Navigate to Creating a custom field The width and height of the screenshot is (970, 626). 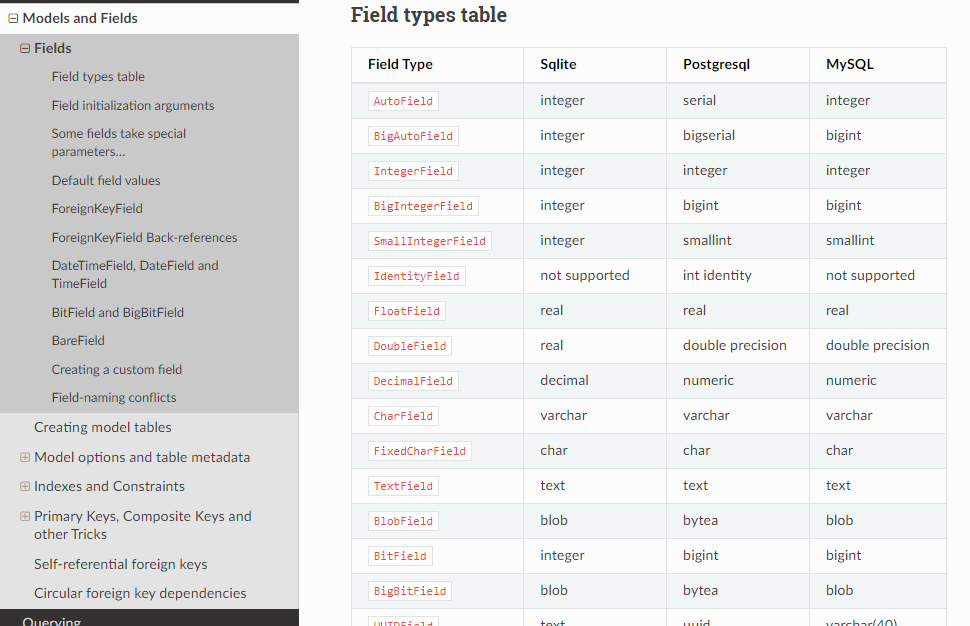pyautogui.click(x=117, y=369)
